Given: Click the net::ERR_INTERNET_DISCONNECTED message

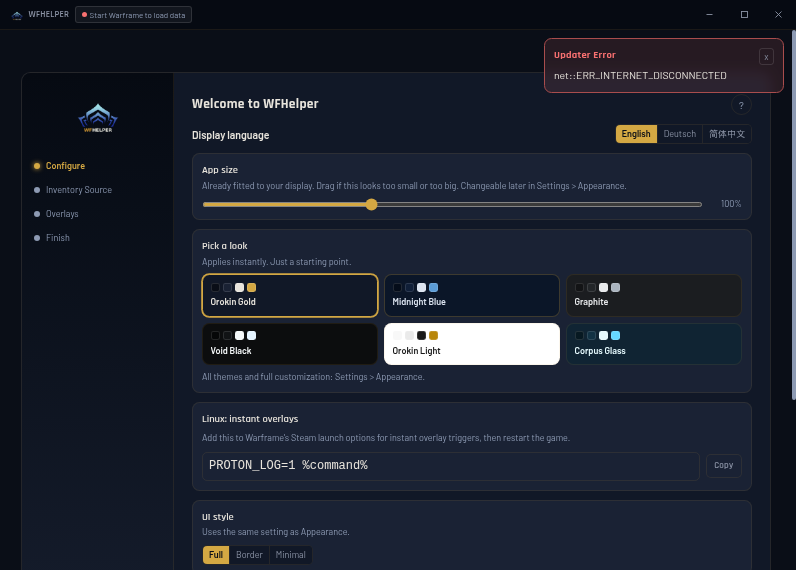Looking at the screenshot, I should click(640, 76).
